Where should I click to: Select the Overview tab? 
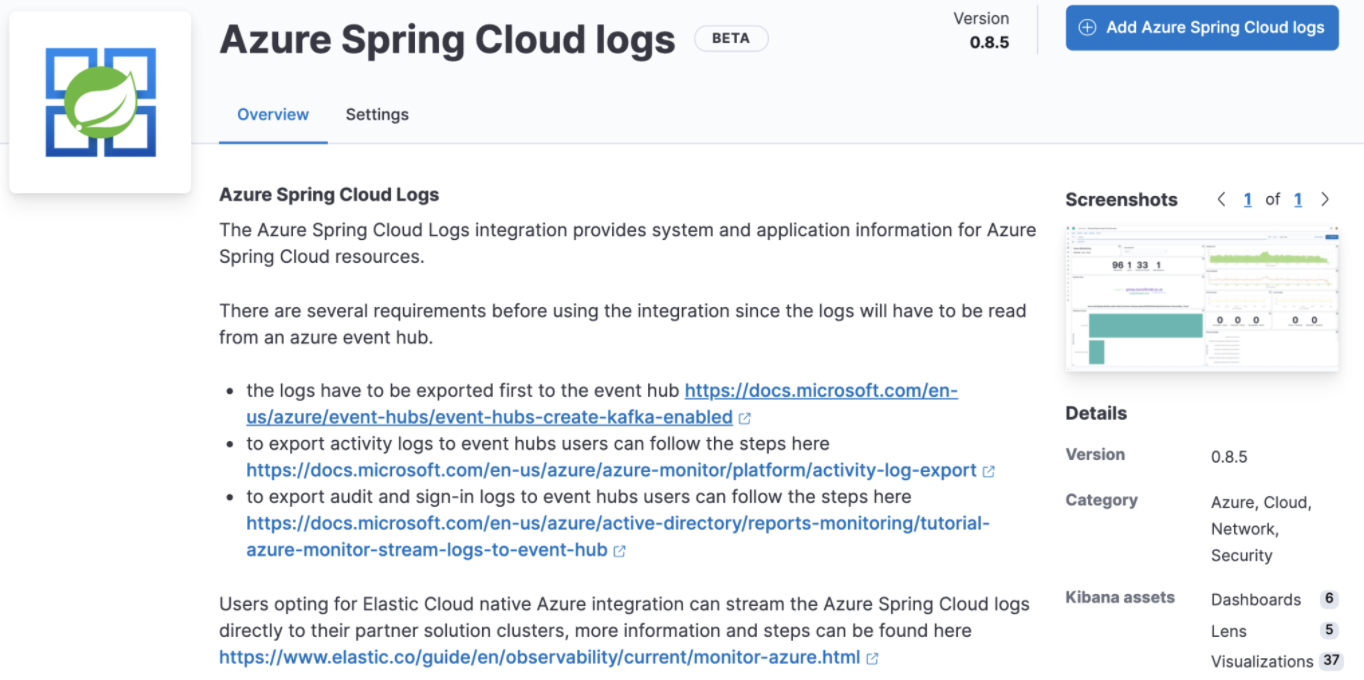click(x=272, y=114)
